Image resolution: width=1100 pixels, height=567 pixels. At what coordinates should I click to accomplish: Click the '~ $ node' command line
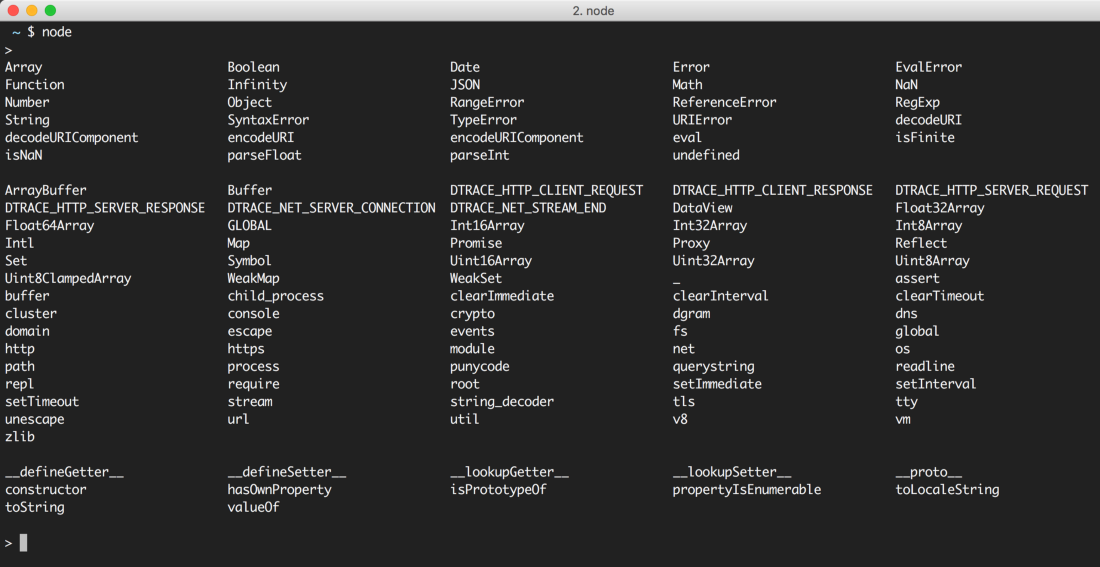42,32
